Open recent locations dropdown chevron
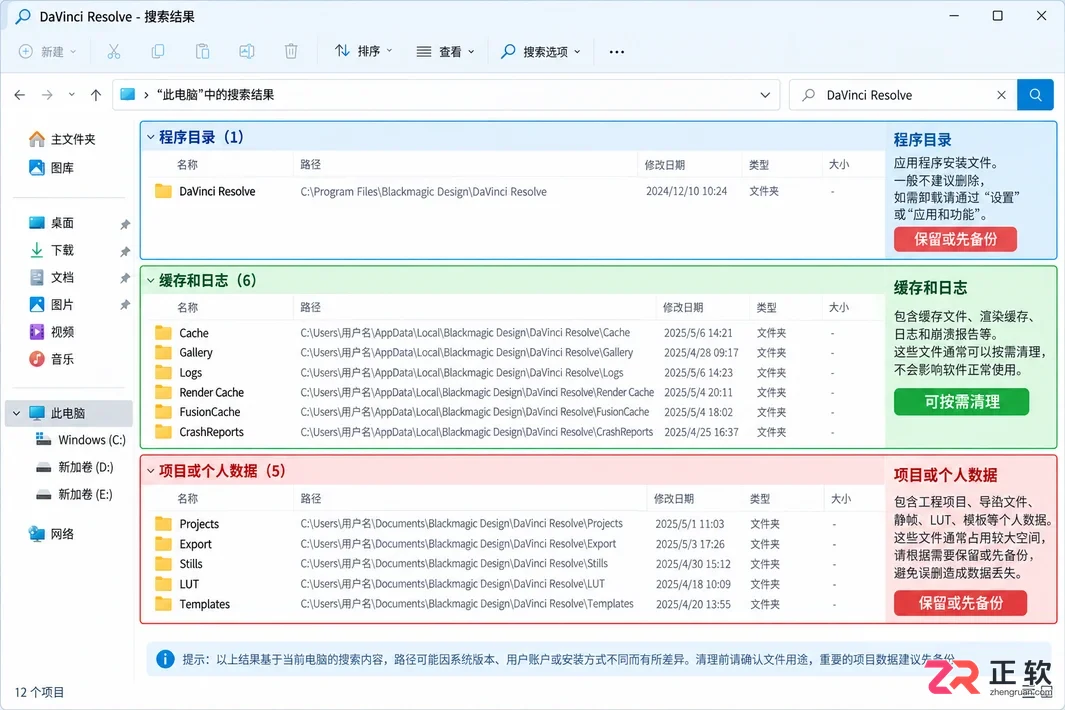 71,95
